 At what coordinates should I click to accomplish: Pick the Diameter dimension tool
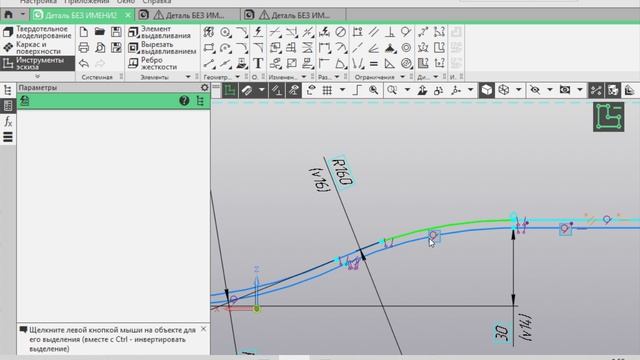pos(340,32)
